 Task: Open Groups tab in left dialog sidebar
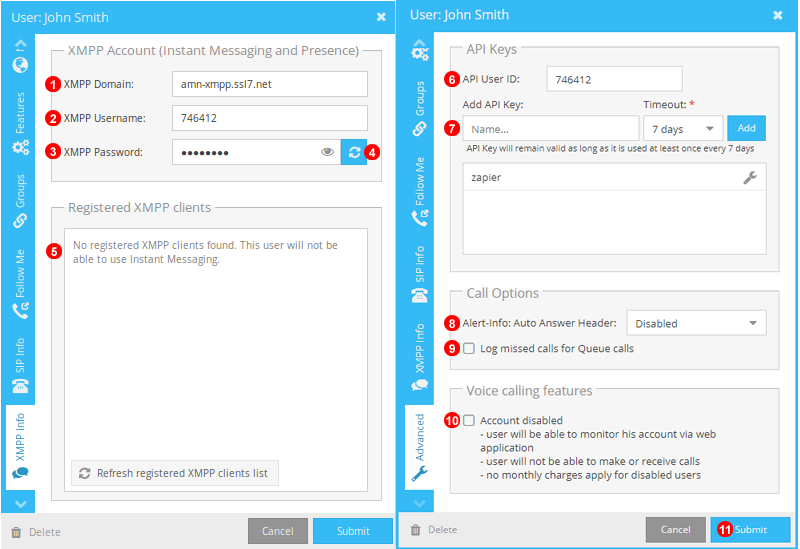pos(20,201)
